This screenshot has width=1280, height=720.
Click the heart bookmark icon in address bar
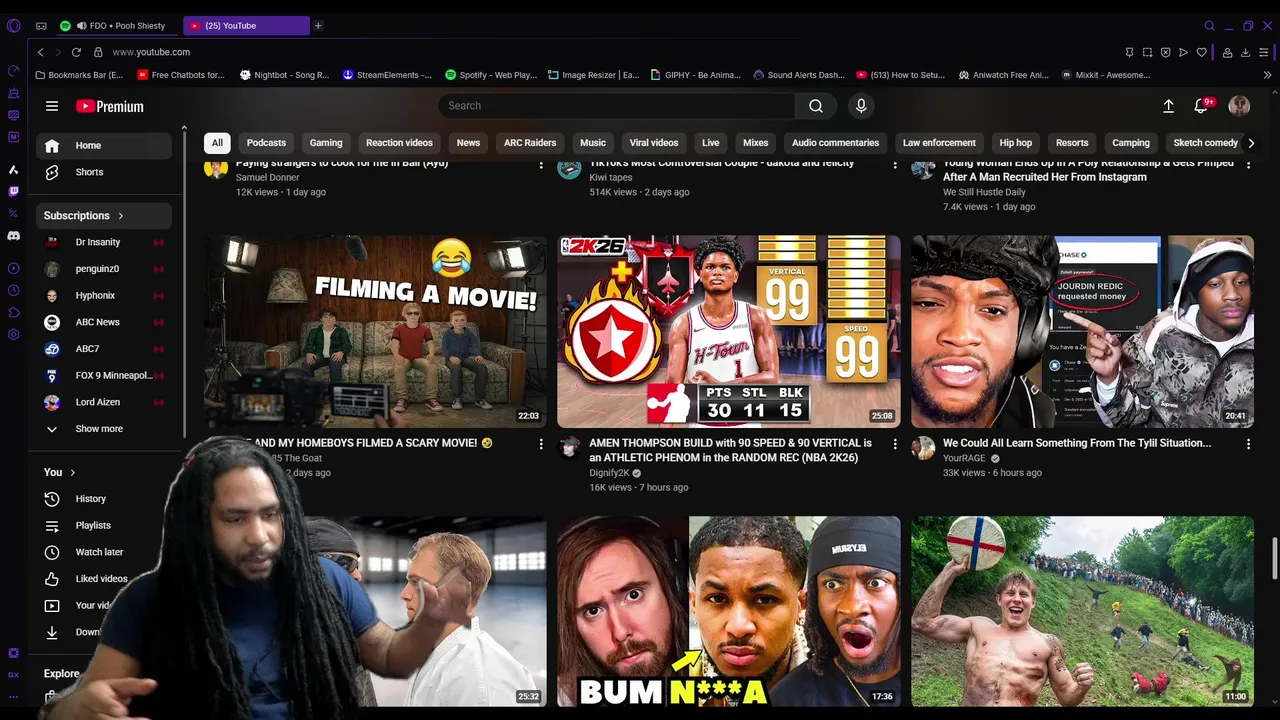1202,52
